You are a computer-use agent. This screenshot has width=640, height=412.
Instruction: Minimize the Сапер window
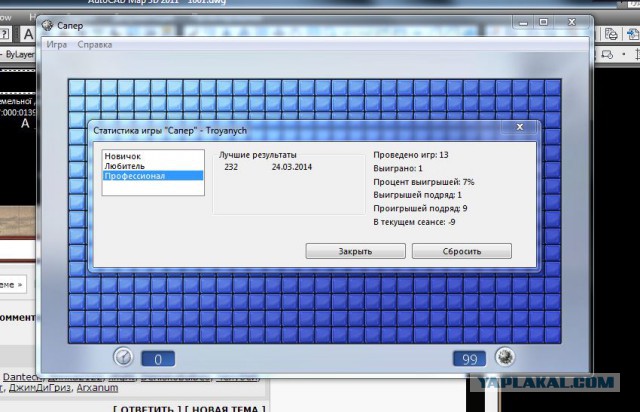click(x=523, y=23)
